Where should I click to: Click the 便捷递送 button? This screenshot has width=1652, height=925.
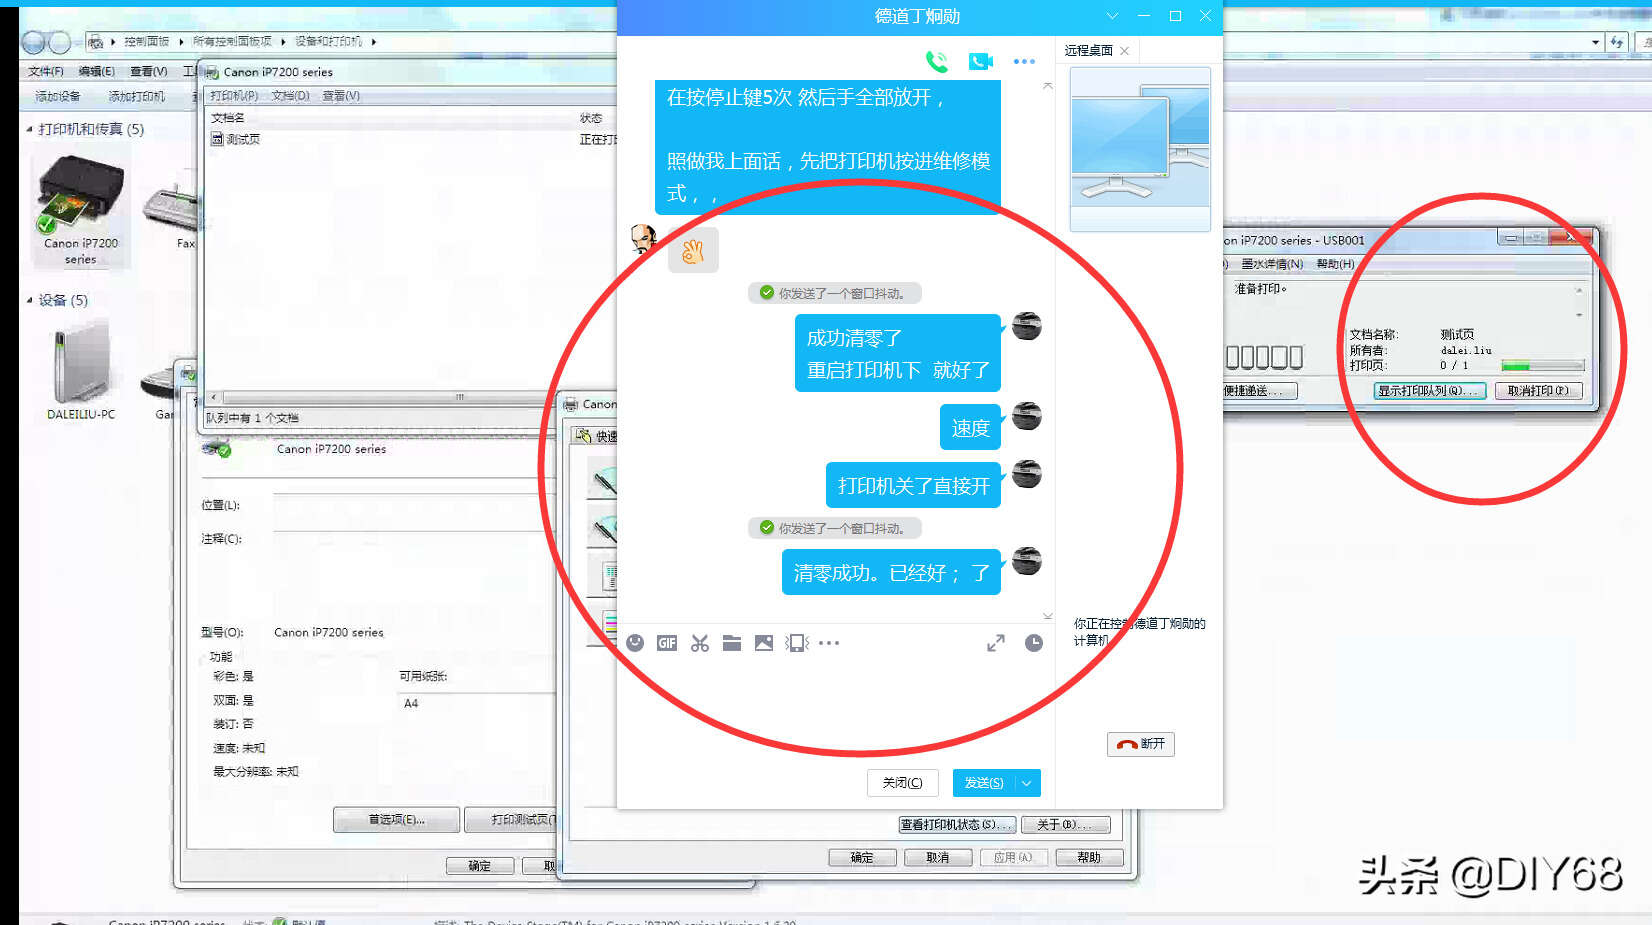[x=1260, y=391]
